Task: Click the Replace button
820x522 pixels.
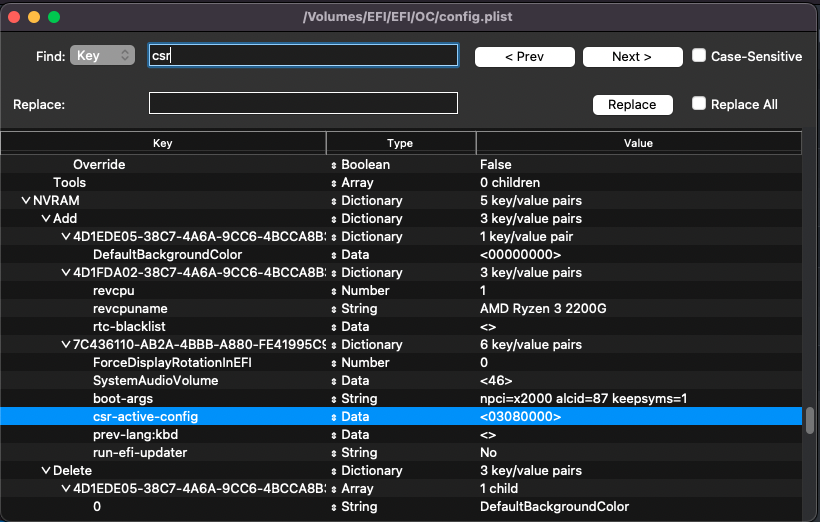Action: pos(632,104)
